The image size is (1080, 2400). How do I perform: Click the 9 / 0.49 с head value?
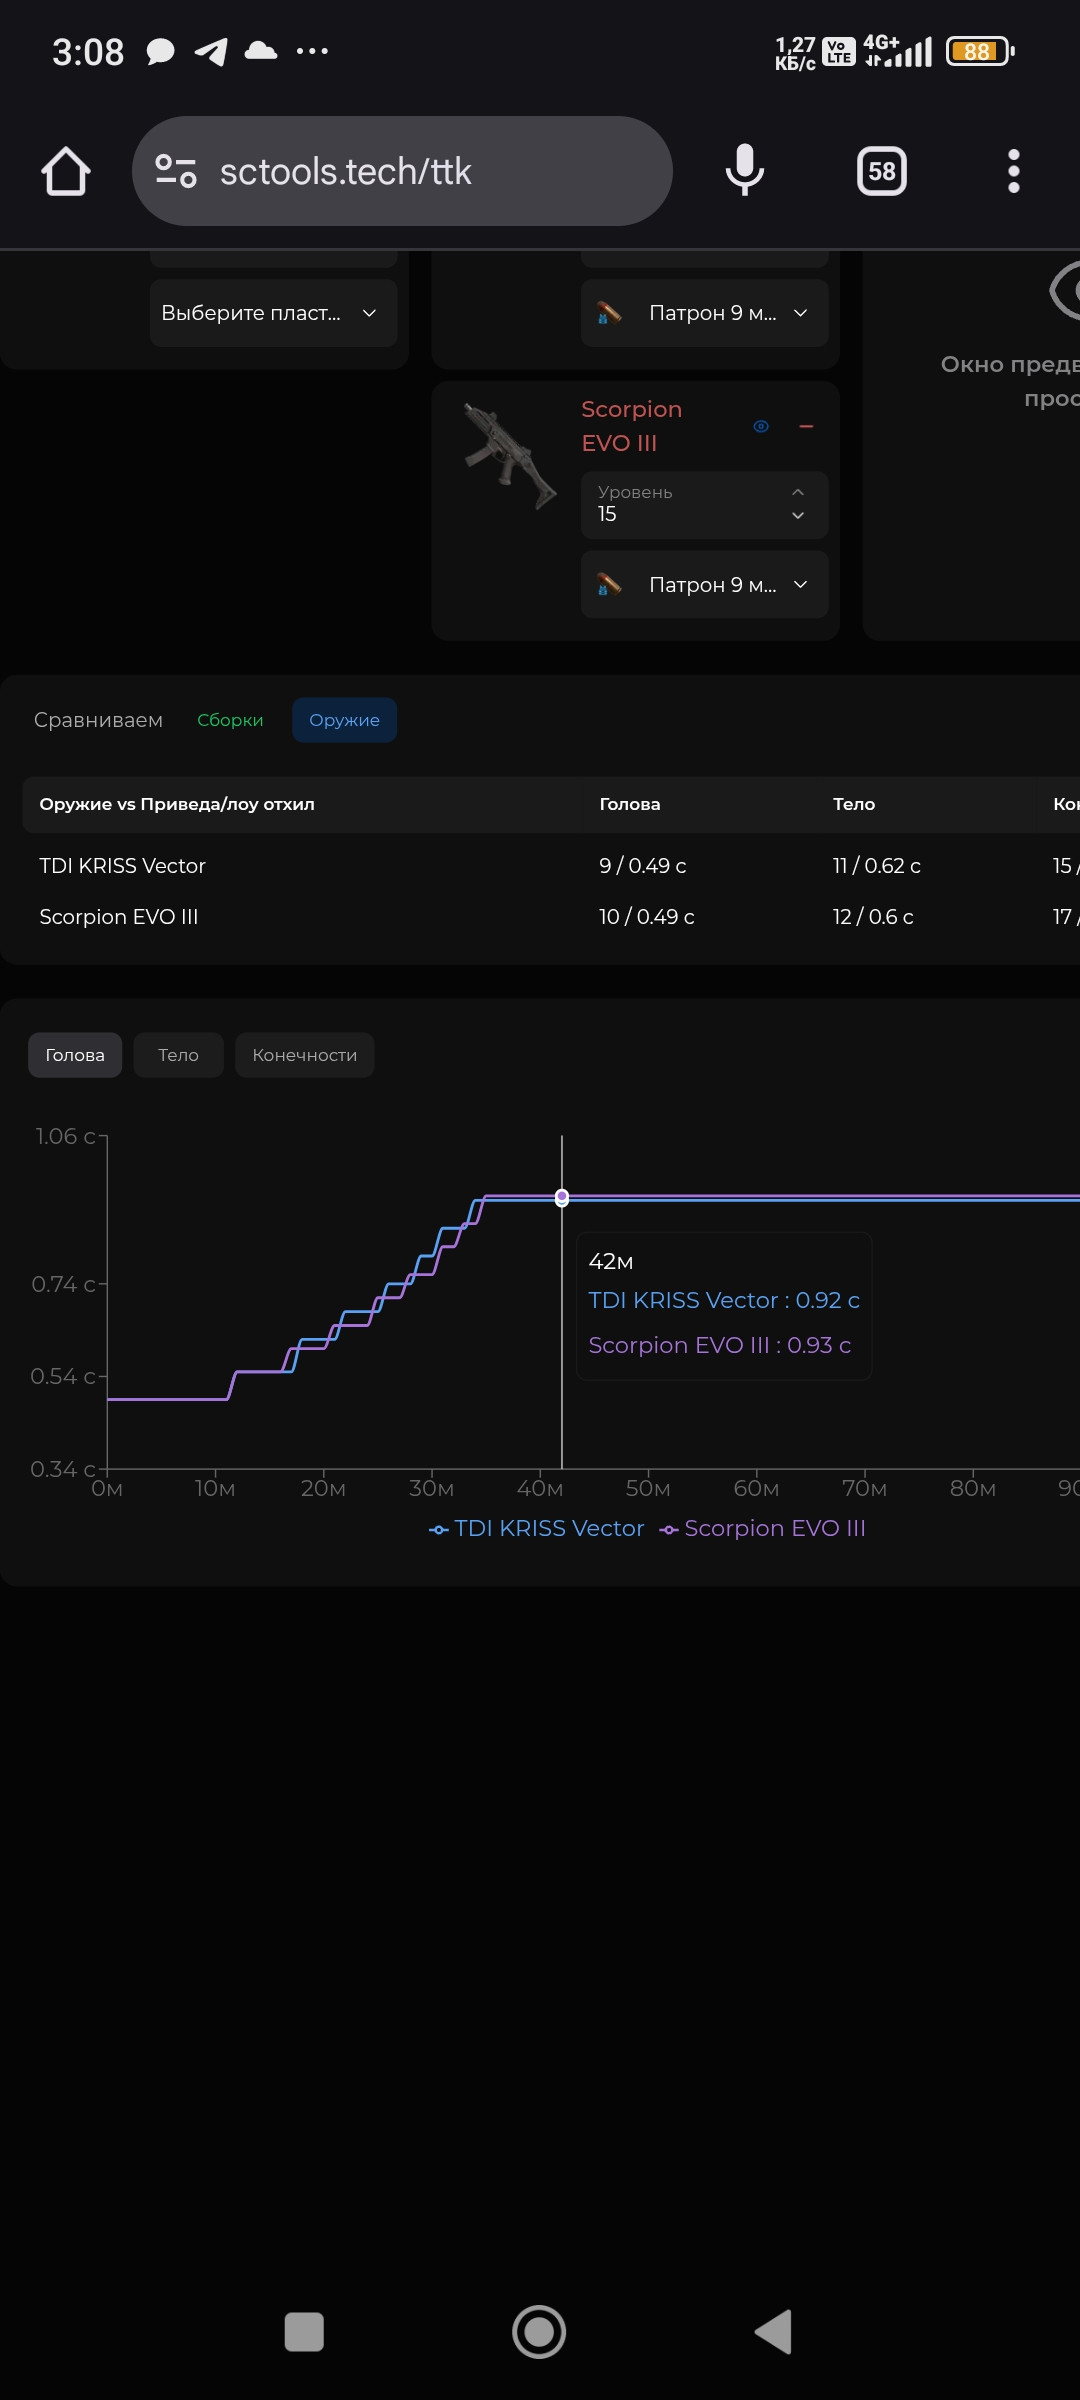pyautogui.click(x=643, y=866)
